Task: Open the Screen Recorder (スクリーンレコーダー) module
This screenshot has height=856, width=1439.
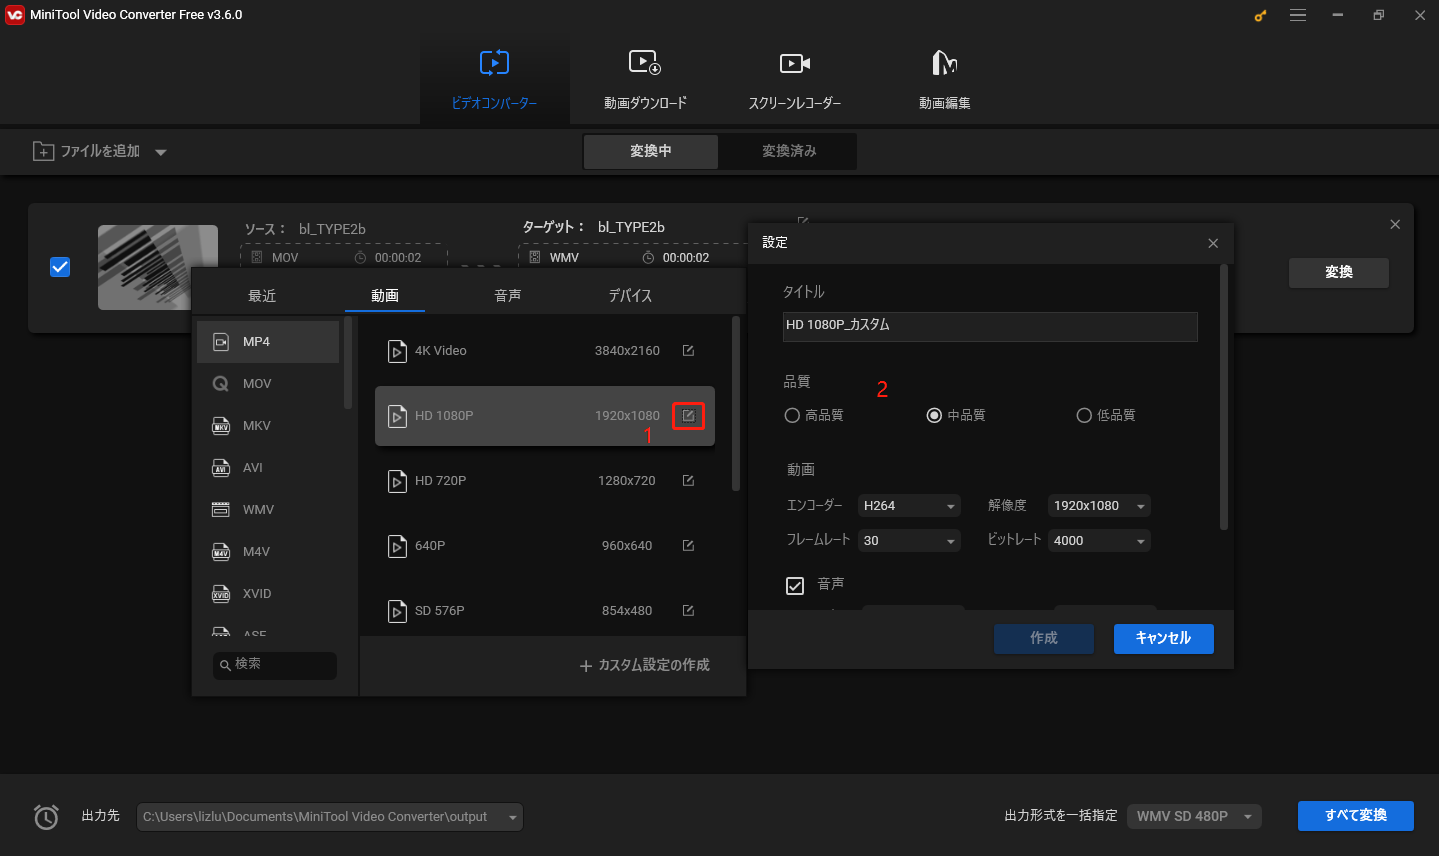Action: point(795,80)
